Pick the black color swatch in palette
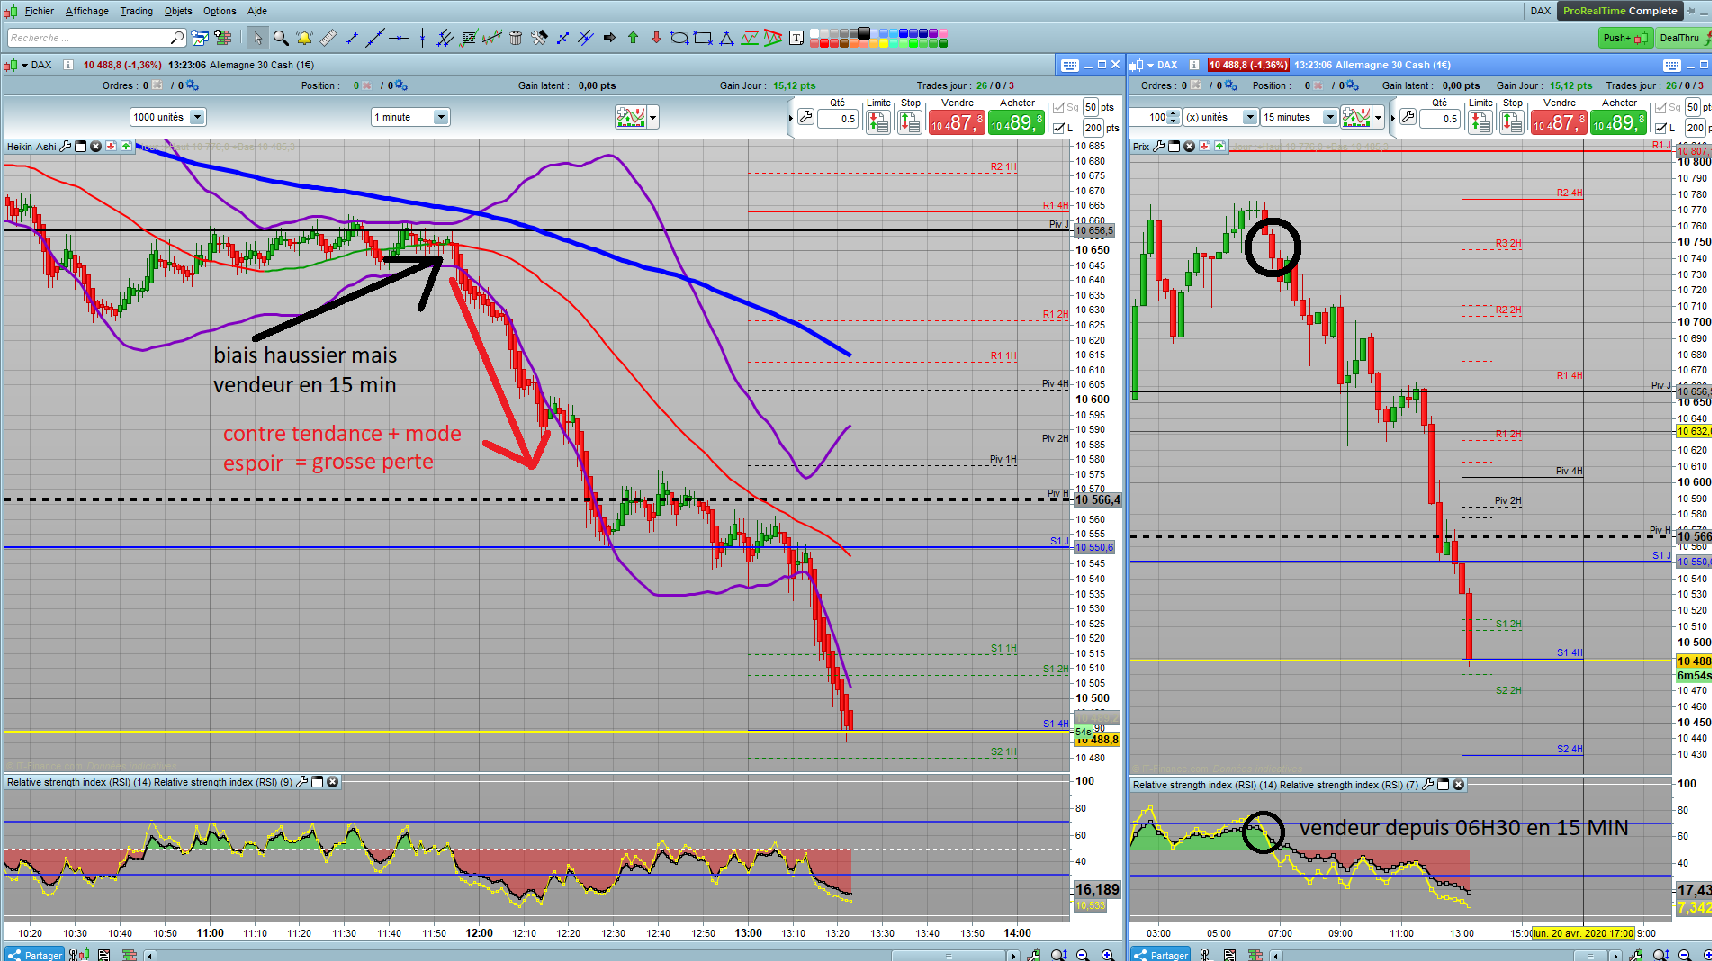 (x=864, y=33)
